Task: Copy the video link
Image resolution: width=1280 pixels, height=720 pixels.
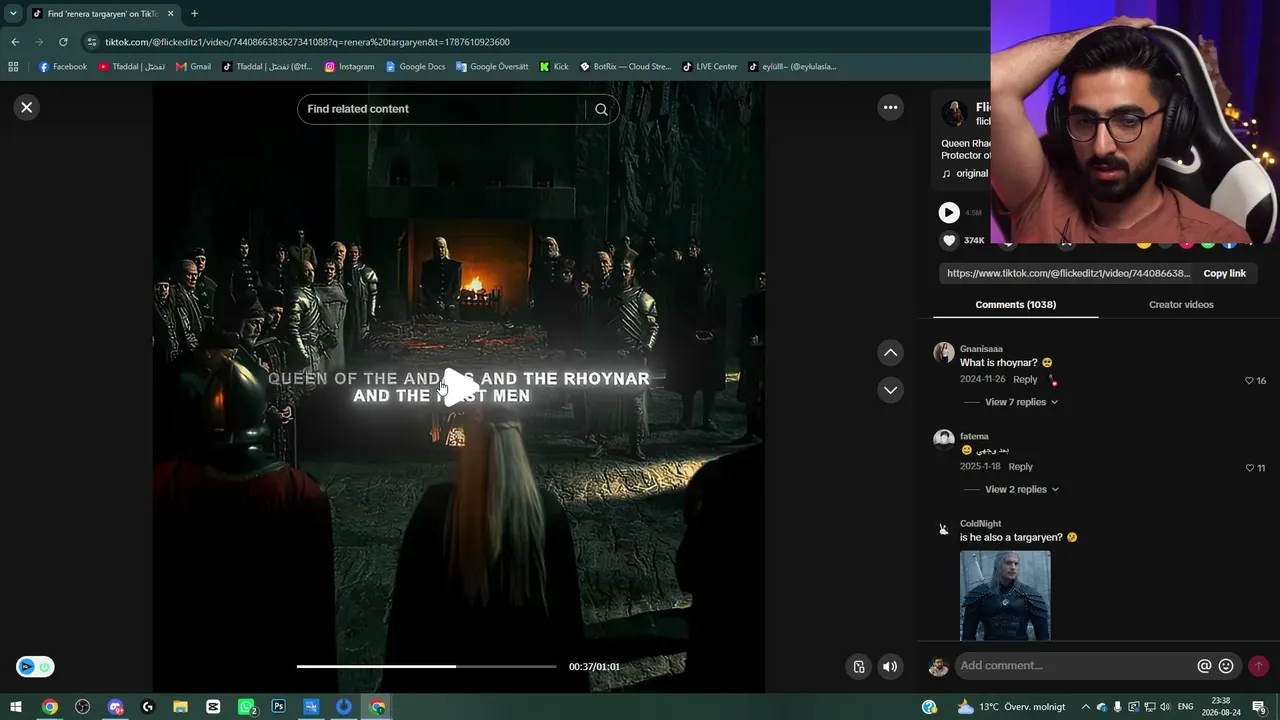Action: pyautogui.click(x=1224, y=273)
